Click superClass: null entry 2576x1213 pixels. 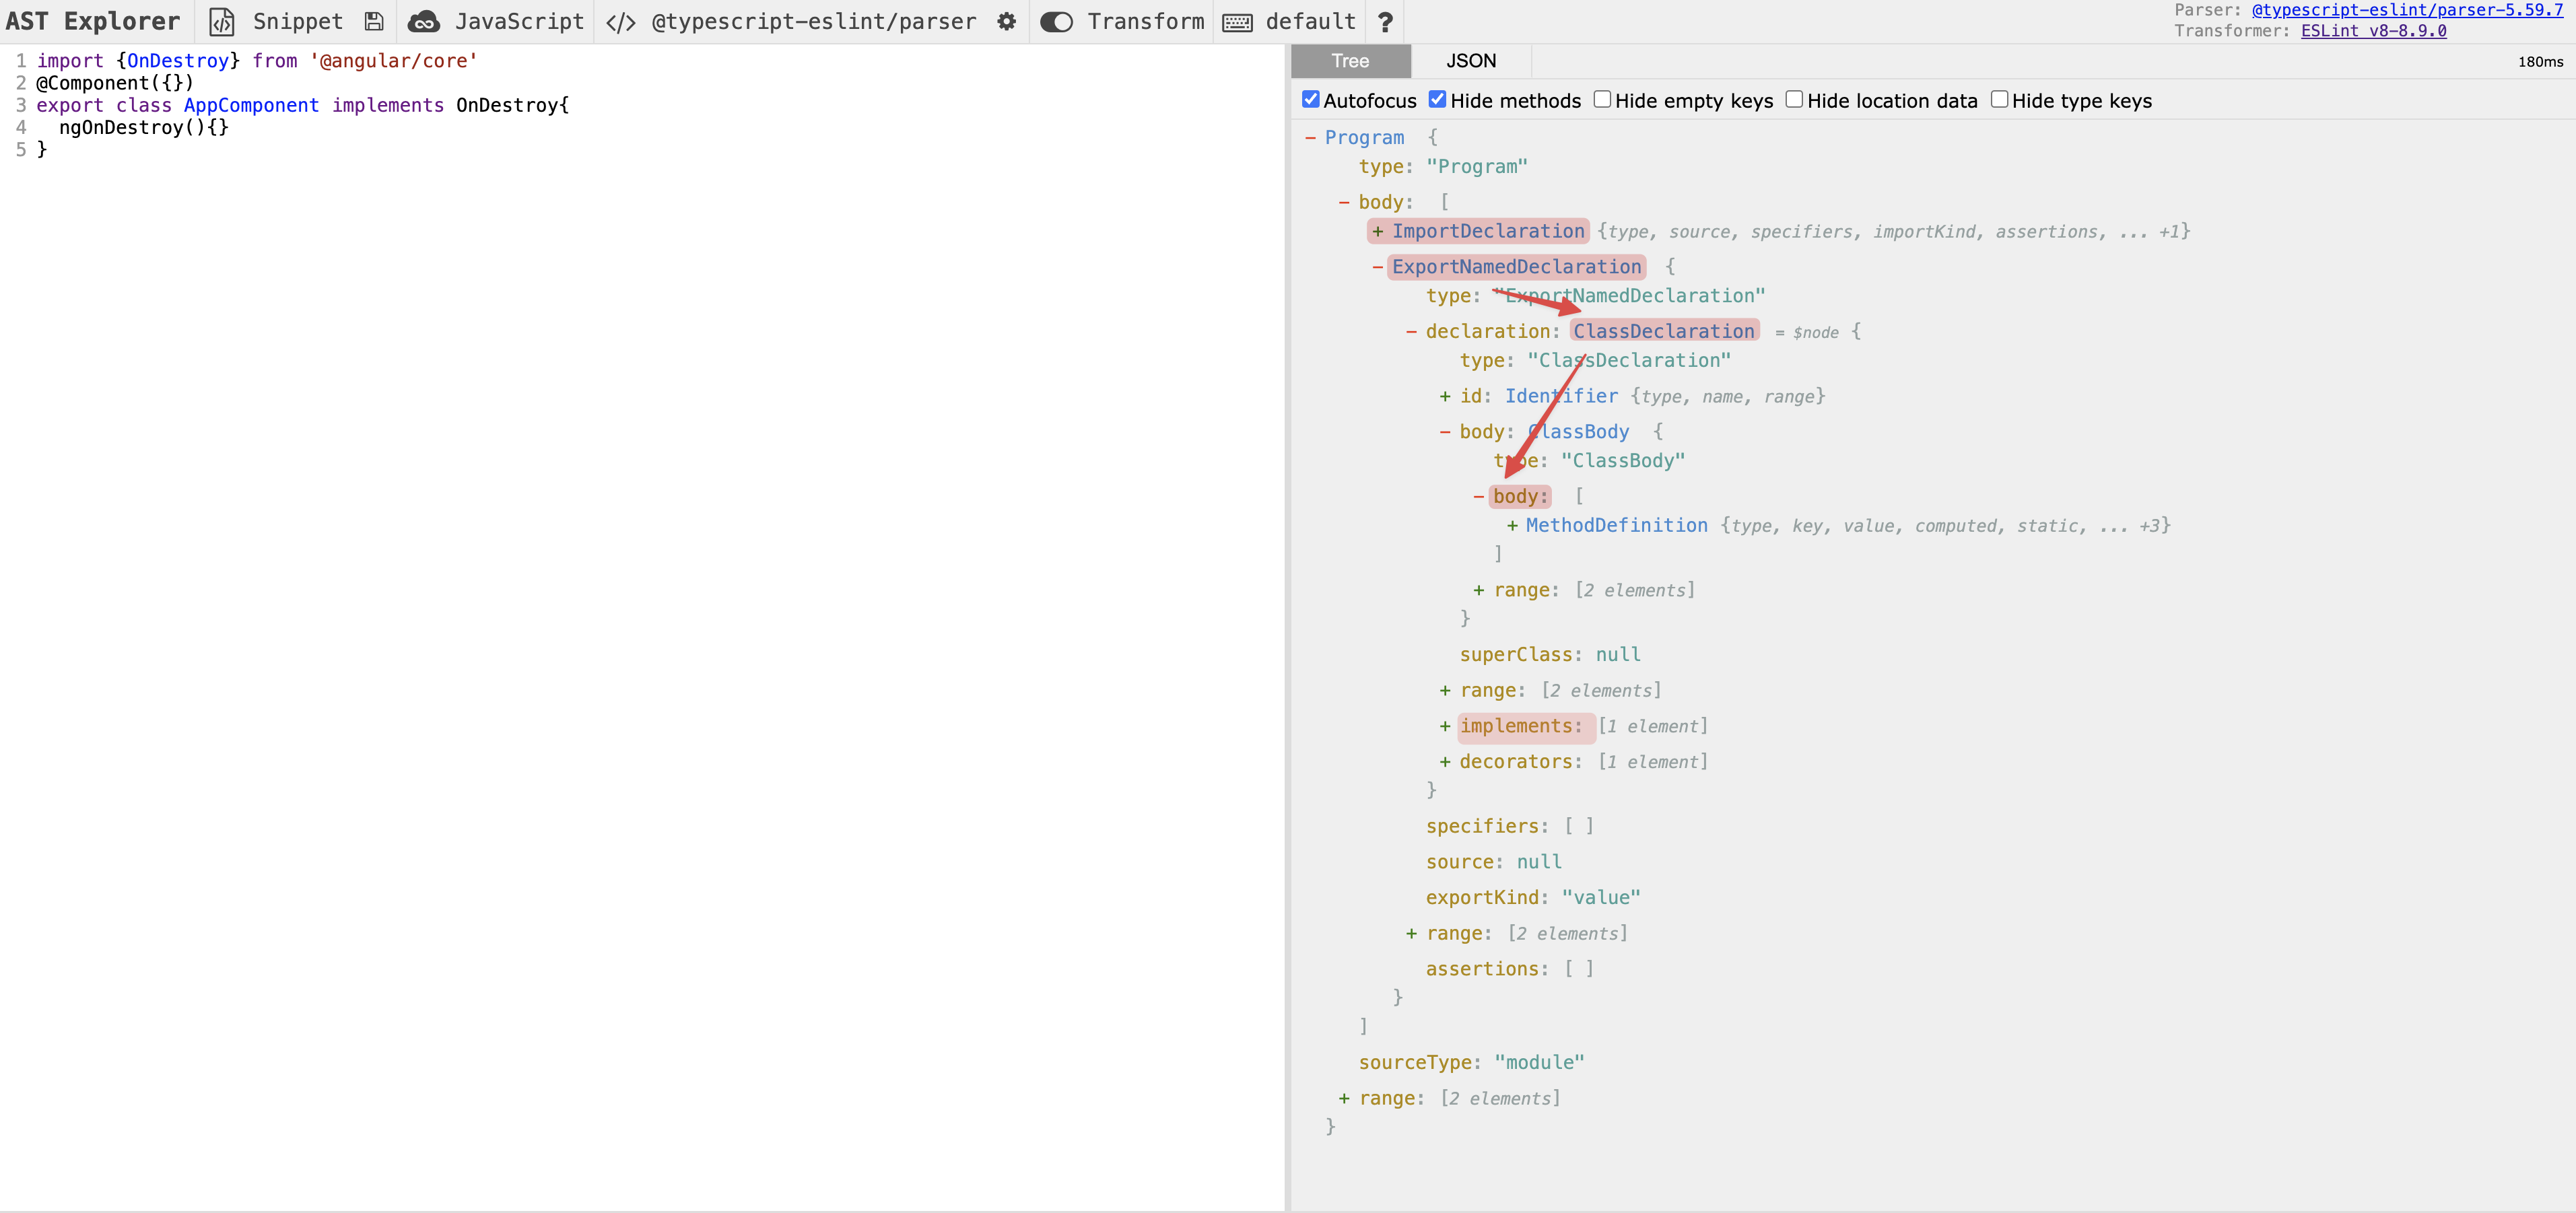pyautogui.click(x=1550, y=655)
